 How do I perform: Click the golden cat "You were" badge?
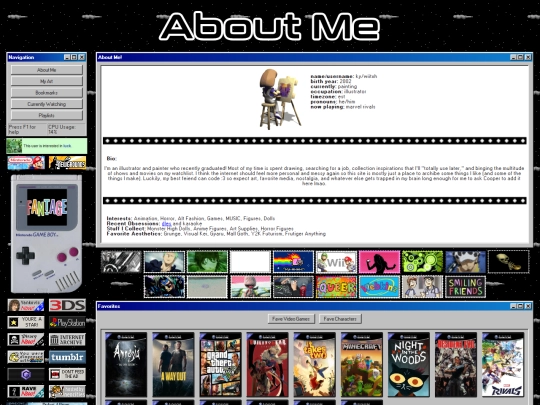(26, 357)
